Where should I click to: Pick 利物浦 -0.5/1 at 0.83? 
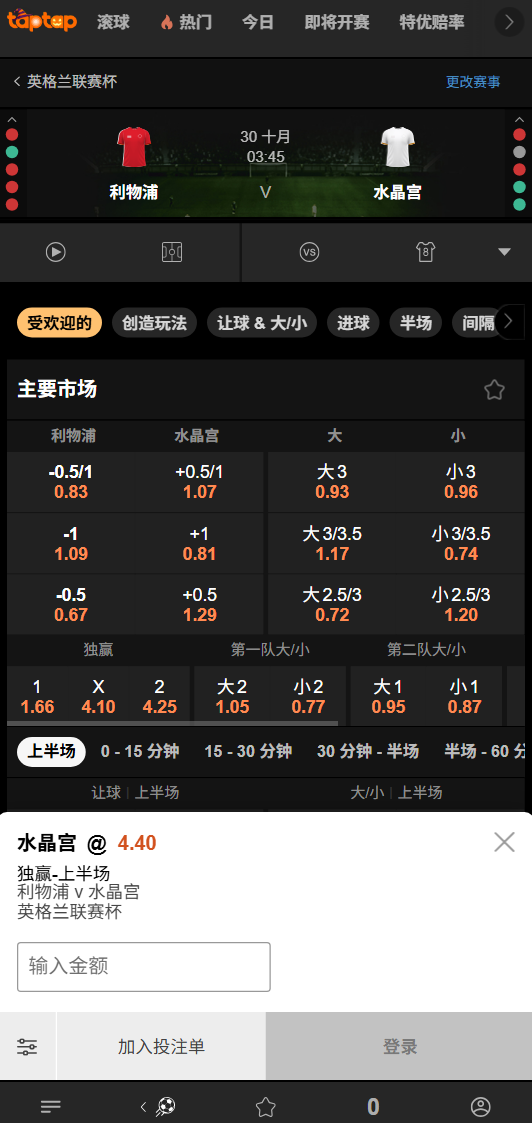coord(71,482)
